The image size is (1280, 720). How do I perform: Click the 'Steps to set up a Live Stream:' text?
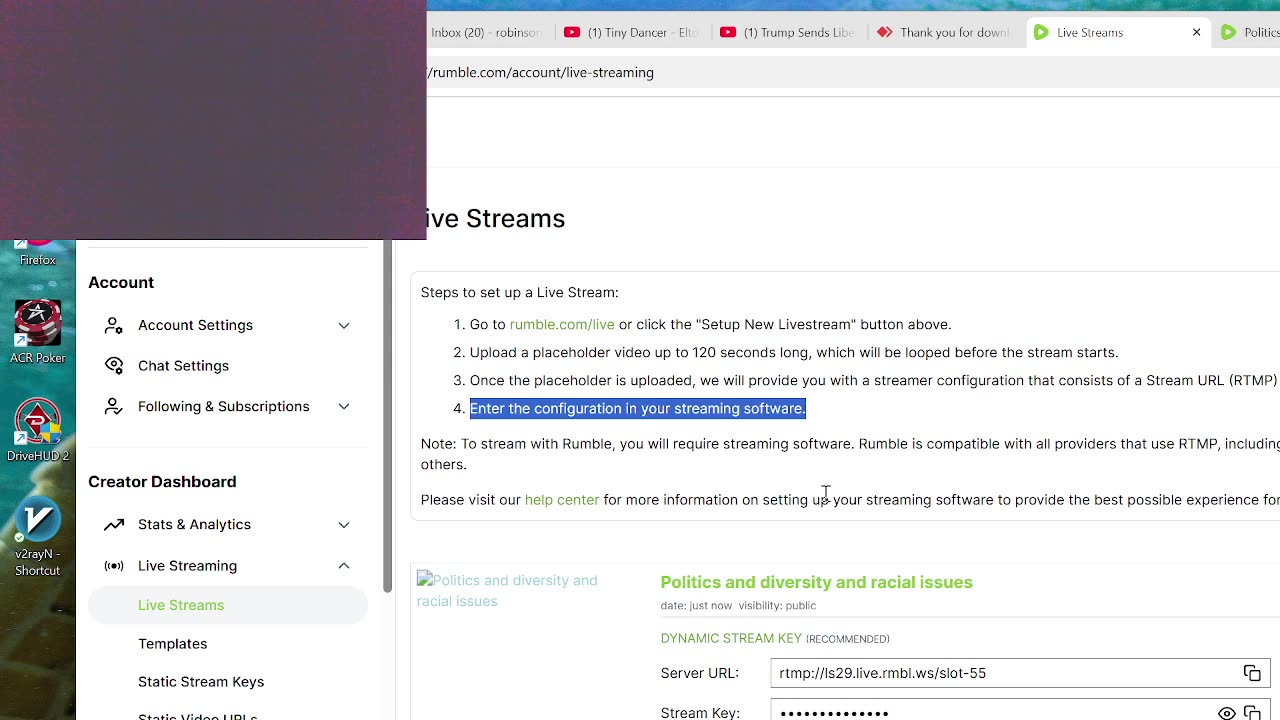pyautogui.click(x=519, y=292)
